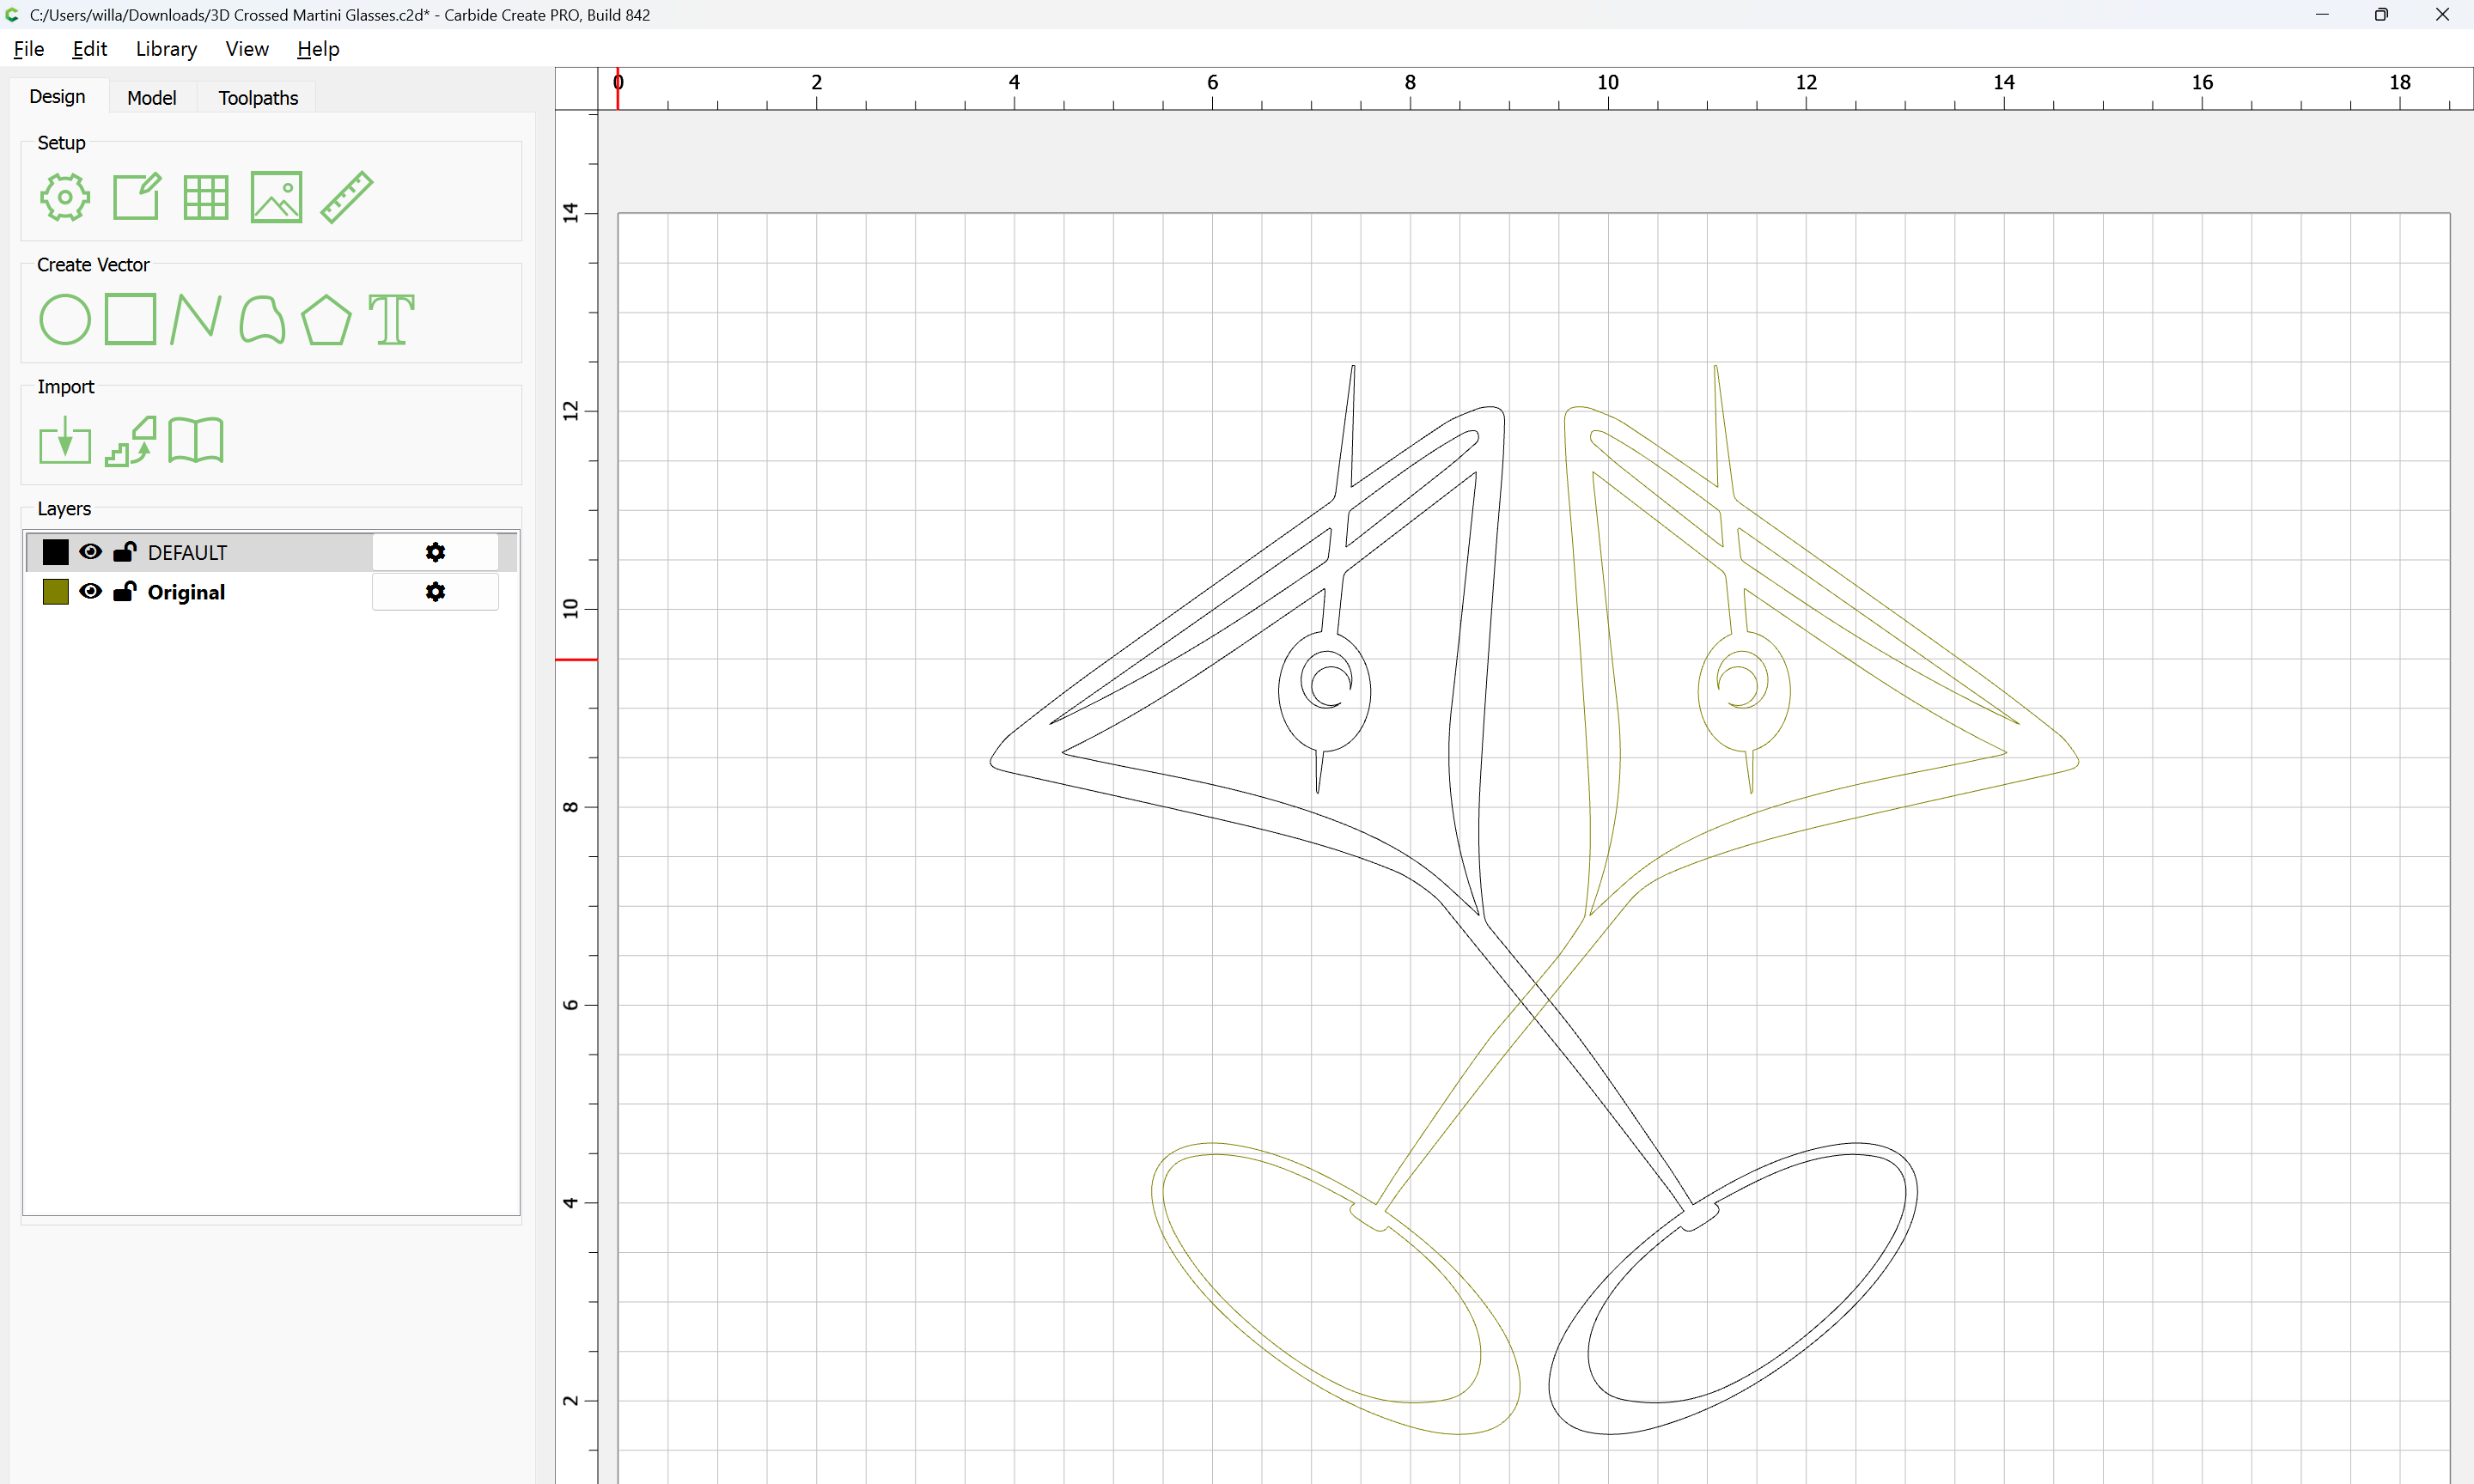Viewport: 2474px width, 1484px height.
Task: Select the Polyline tool
Action: pos(196,320)
